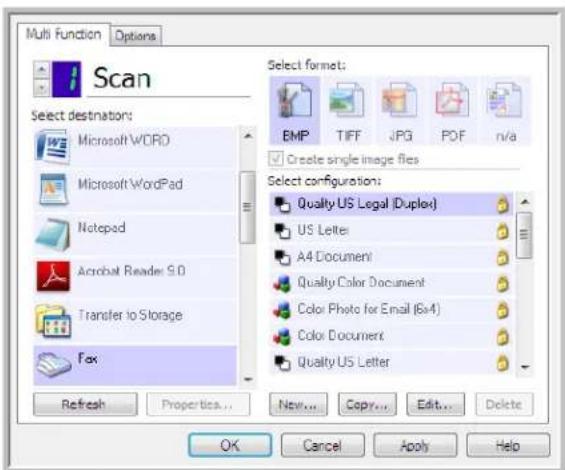
Task: Open the Options tab
Action: (135, 36)
